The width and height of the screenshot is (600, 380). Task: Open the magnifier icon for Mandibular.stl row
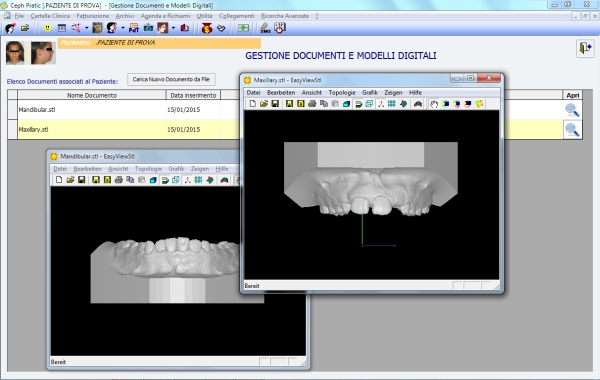click(x=572, y=110)
